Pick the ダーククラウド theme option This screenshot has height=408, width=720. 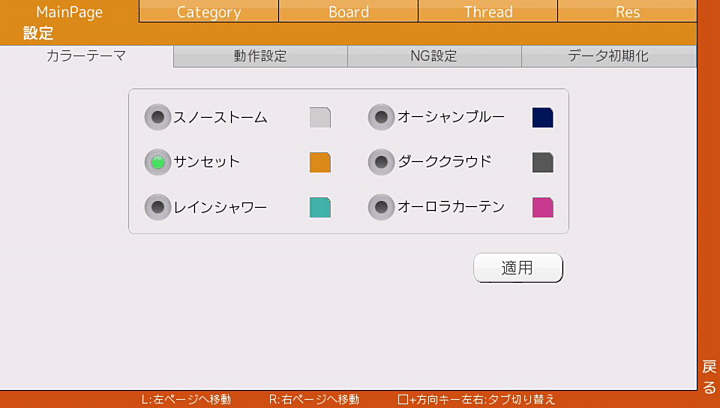[x=381, y=161]
